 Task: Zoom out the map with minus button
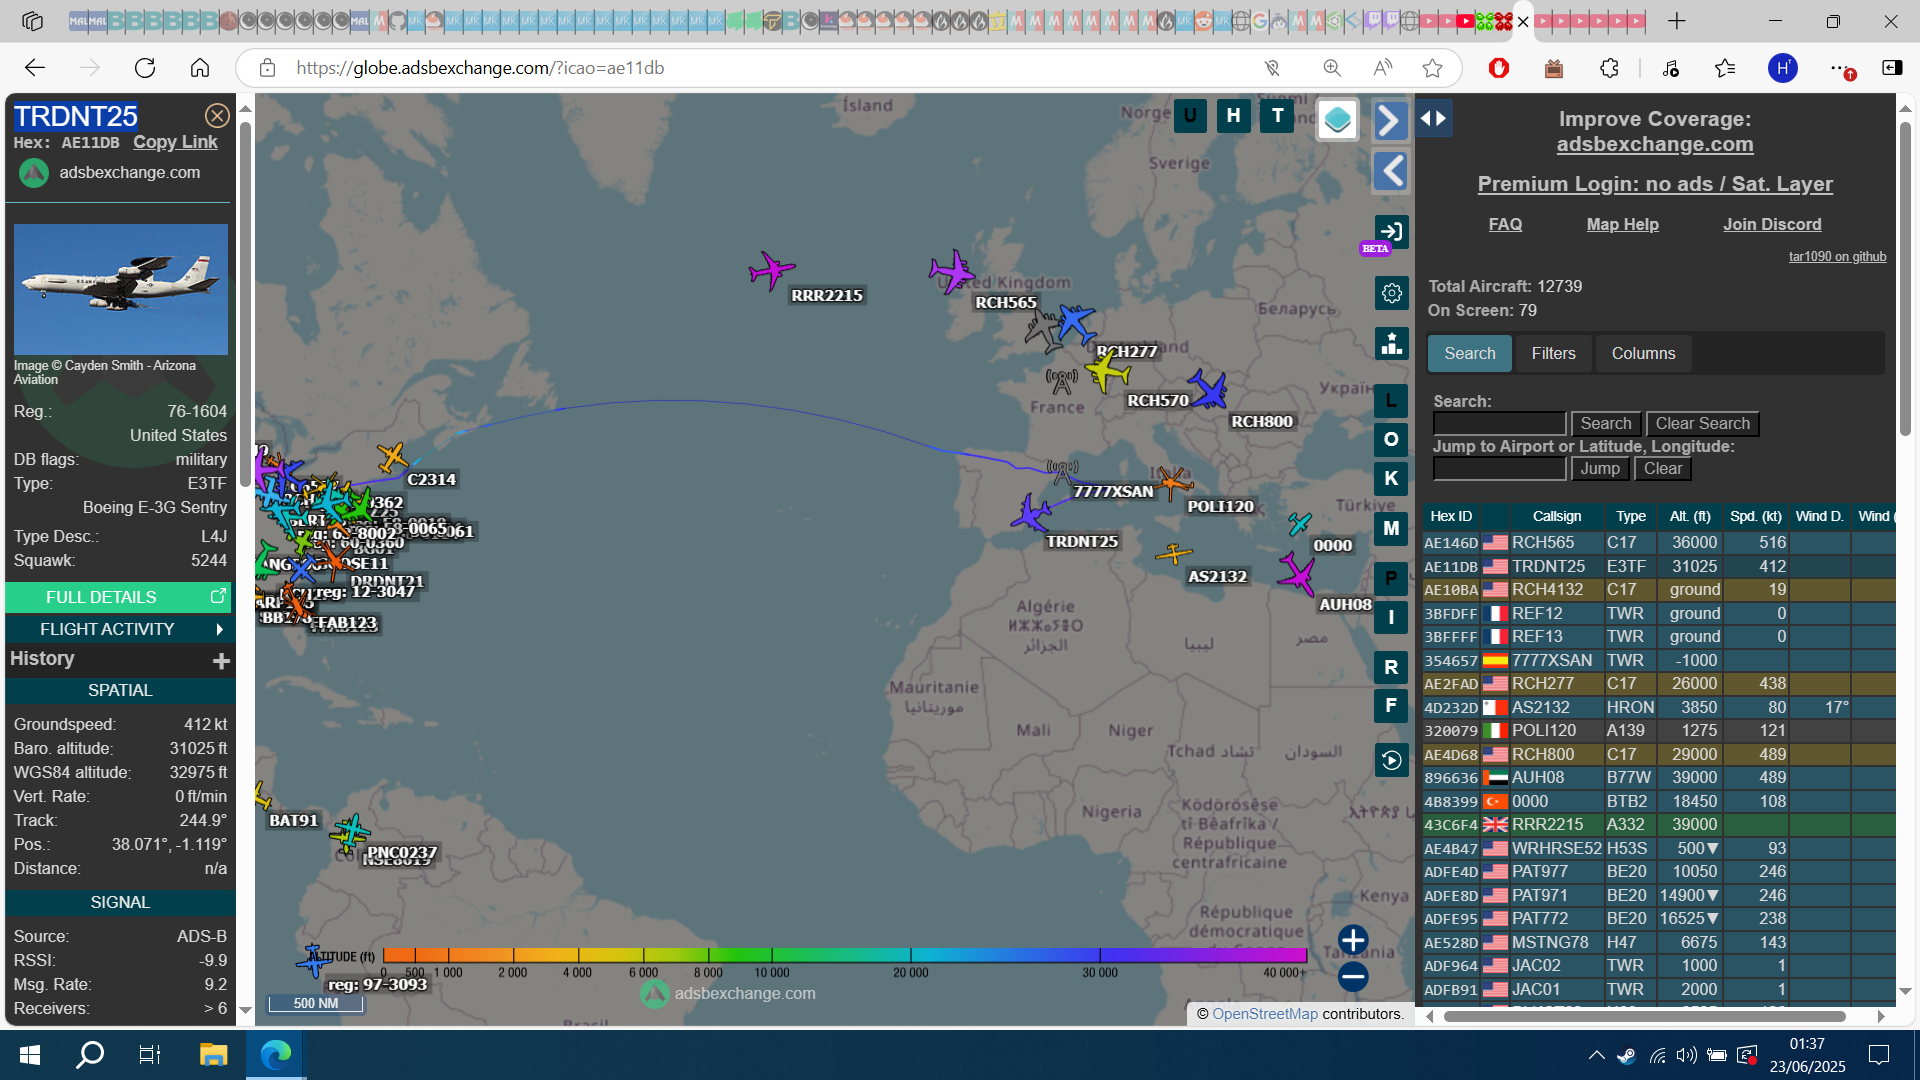coord(1353,977)
